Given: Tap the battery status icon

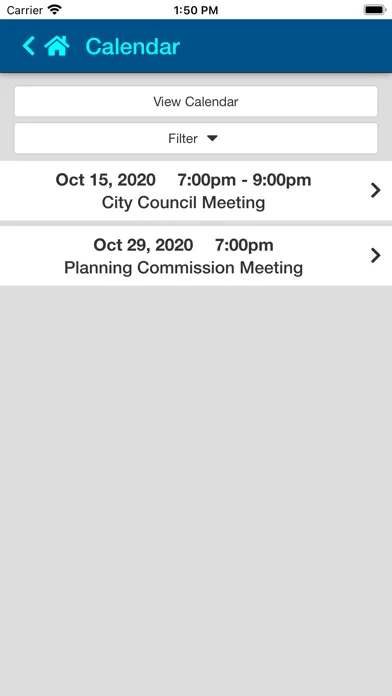Looking at the screenshot, I should click(375, 10).
